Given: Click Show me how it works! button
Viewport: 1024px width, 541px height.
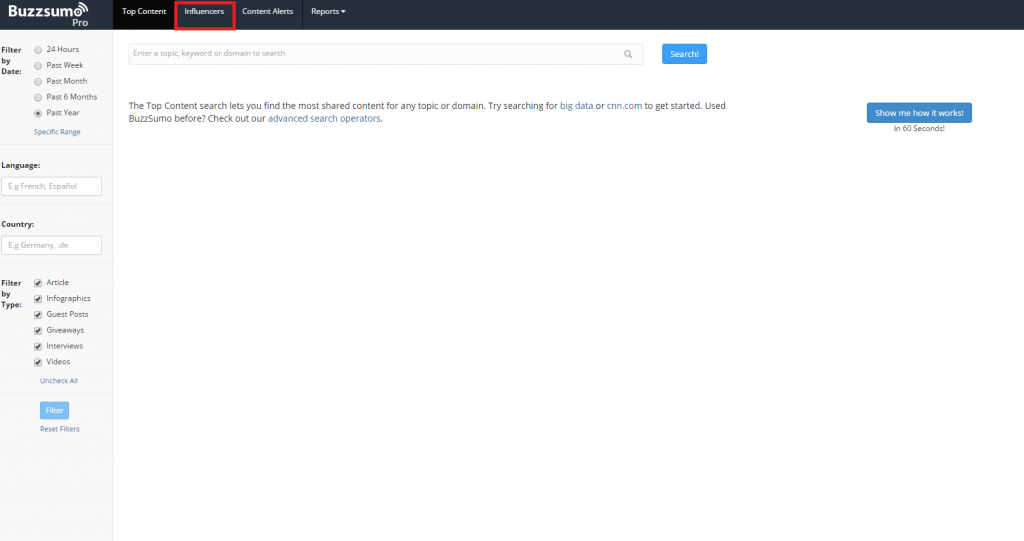Looking at the screenshot, I should (x=919, y=113).
